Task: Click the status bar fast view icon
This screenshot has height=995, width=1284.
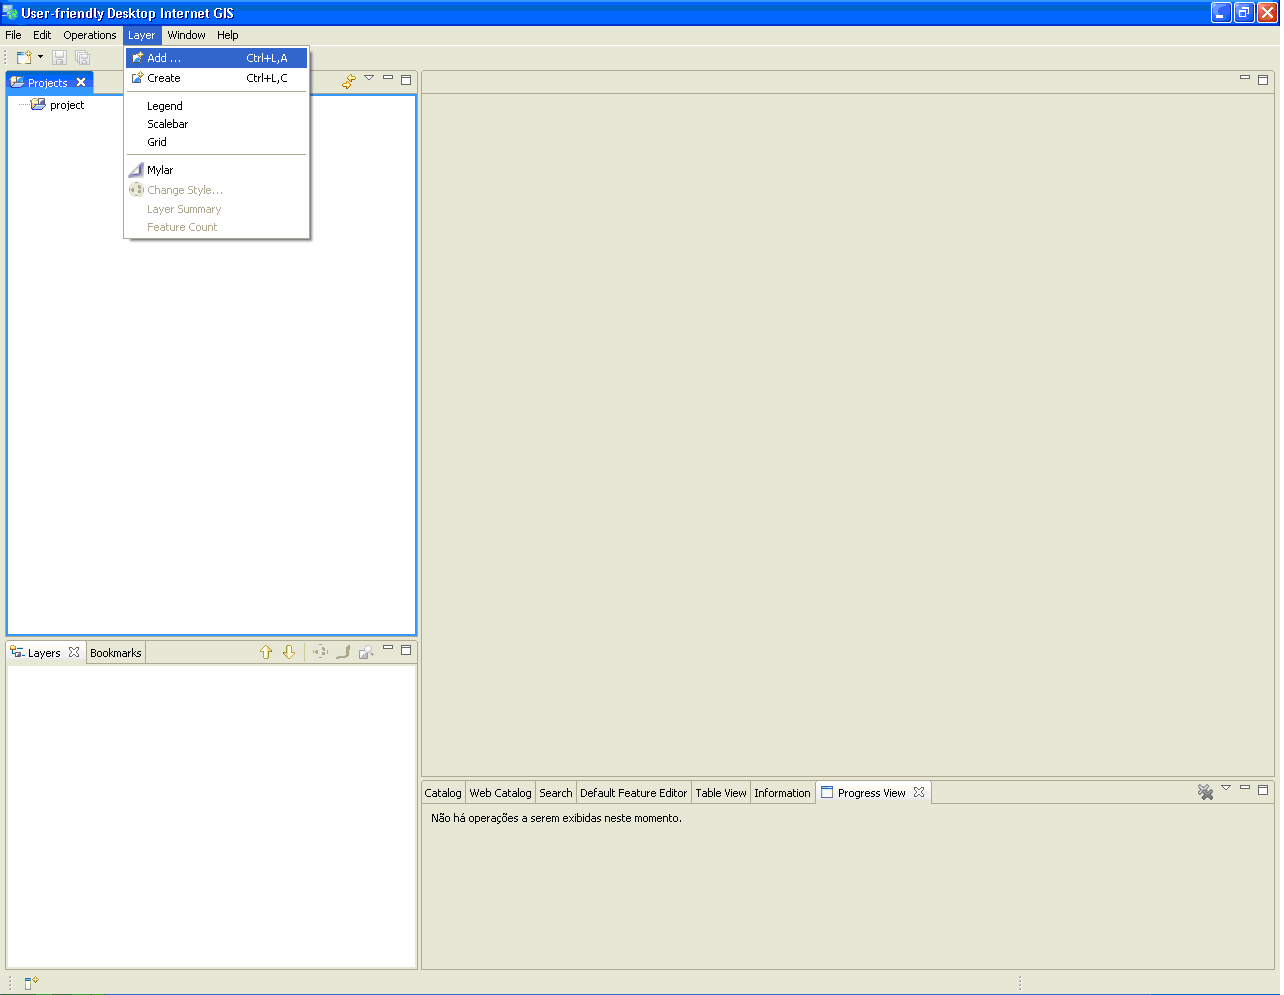Action: [x=31, y=983]
